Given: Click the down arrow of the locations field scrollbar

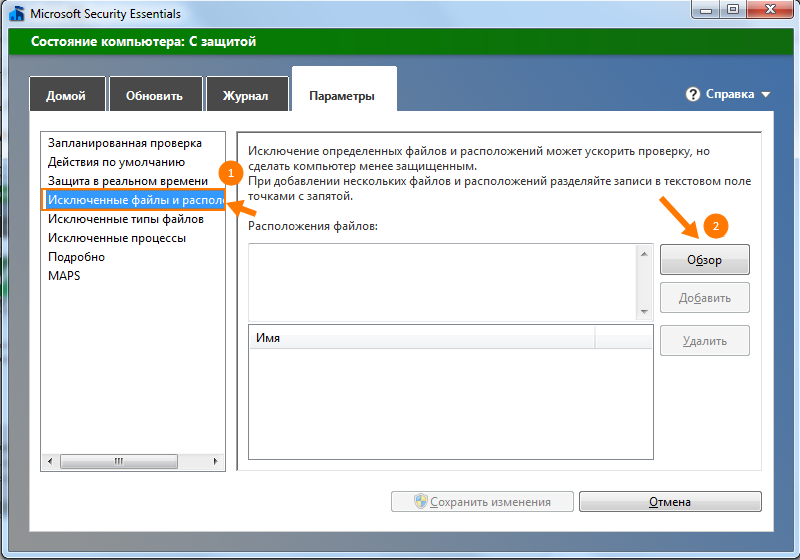Looking at the screenshot, I should 644,312.
